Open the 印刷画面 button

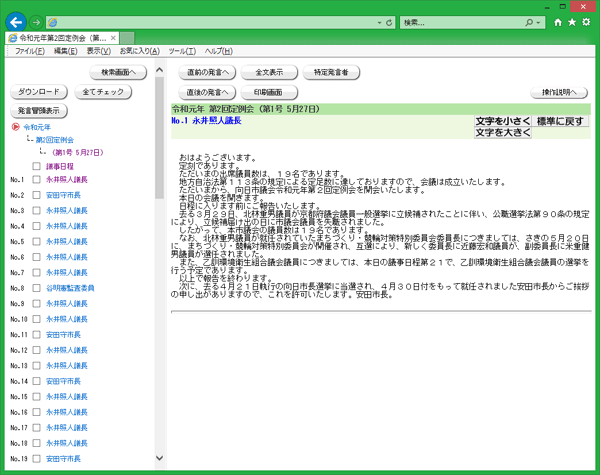[x=269, y=92]
